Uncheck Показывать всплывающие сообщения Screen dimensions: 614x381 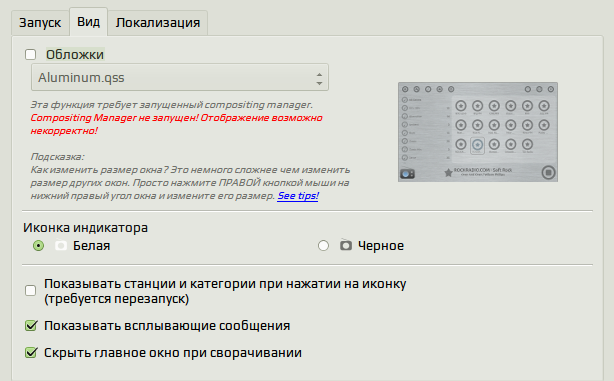pos(31,325)
